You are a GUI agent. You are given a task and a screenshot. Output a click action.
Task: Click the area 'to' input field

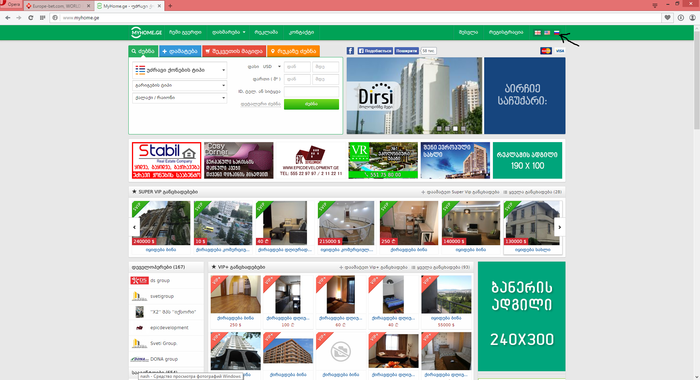click(x=325, y=79)
